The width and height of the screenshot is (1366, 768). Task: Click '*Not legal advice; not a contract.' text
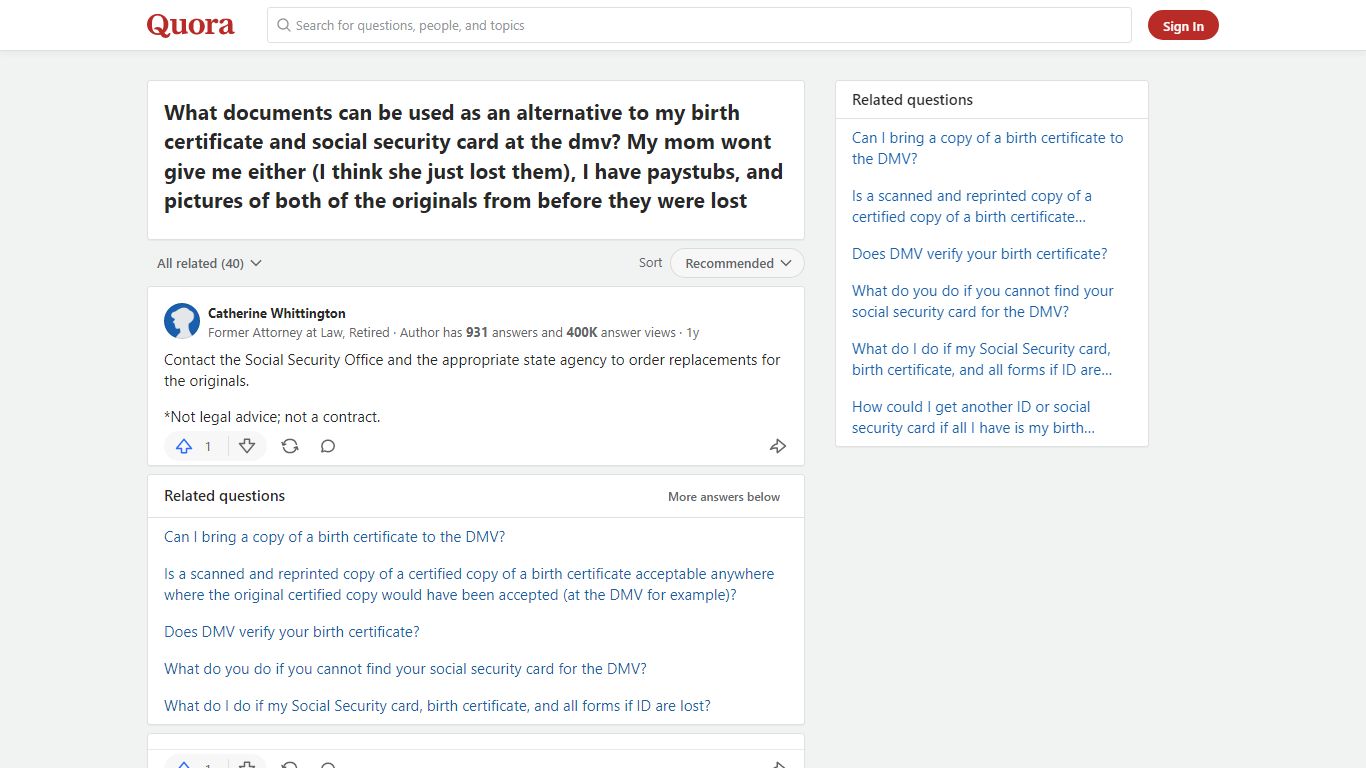(x=272, y=417)
